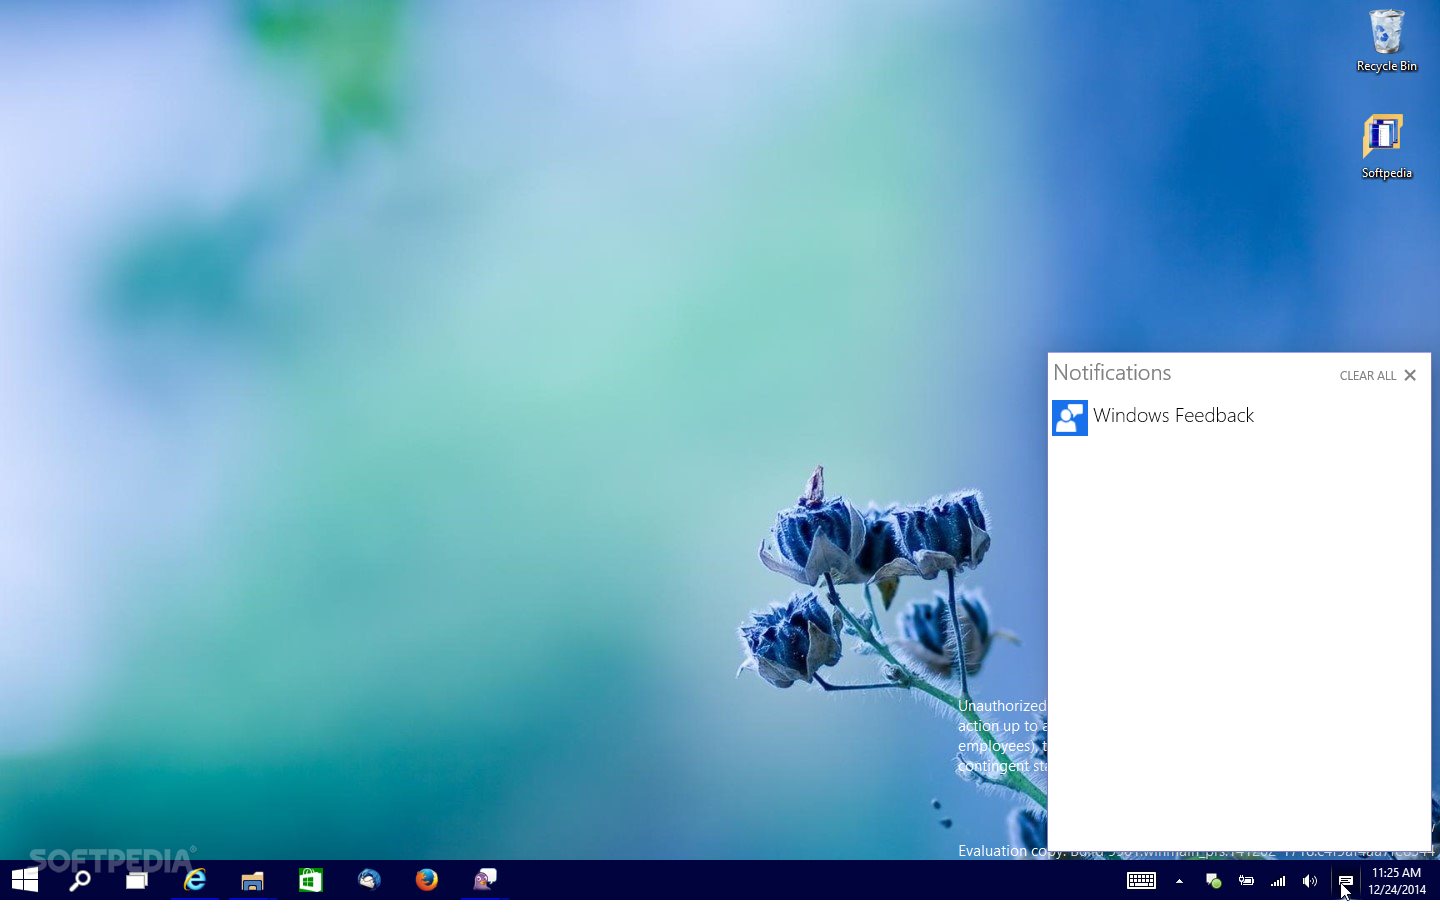Click the battery power icon

click(1246, 881)
